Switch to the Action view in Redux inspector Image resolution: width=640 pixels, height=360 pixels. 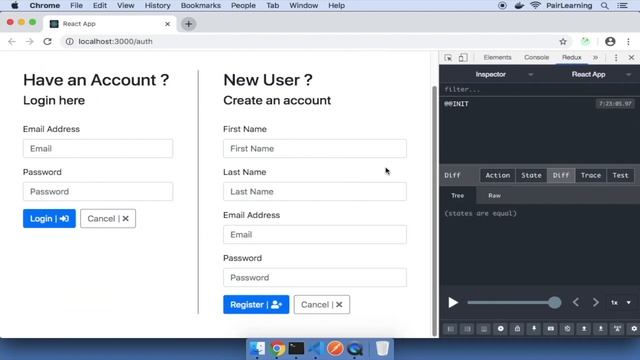click(498, 175)
